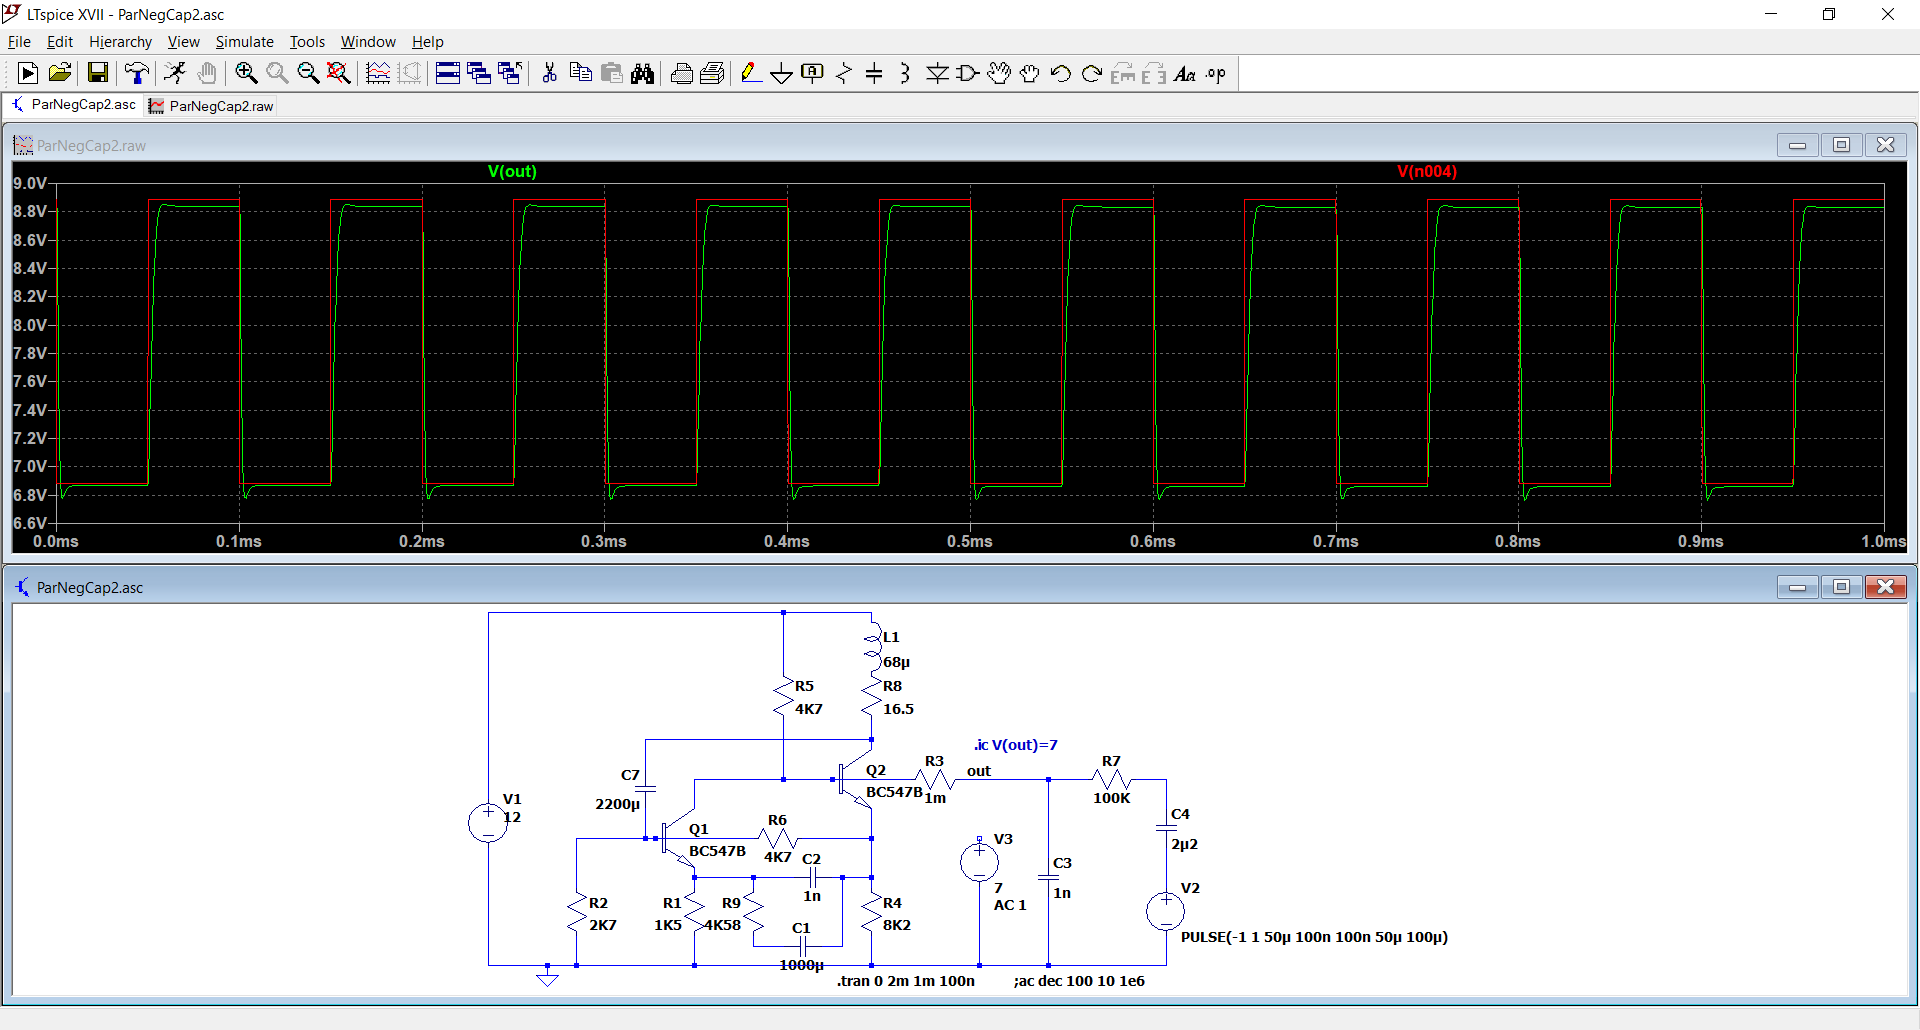Viewport: 1920px width, 1030px height.
Task: Click the .ic V(out)=7 directive
Action: click(x=1015, y=745)
